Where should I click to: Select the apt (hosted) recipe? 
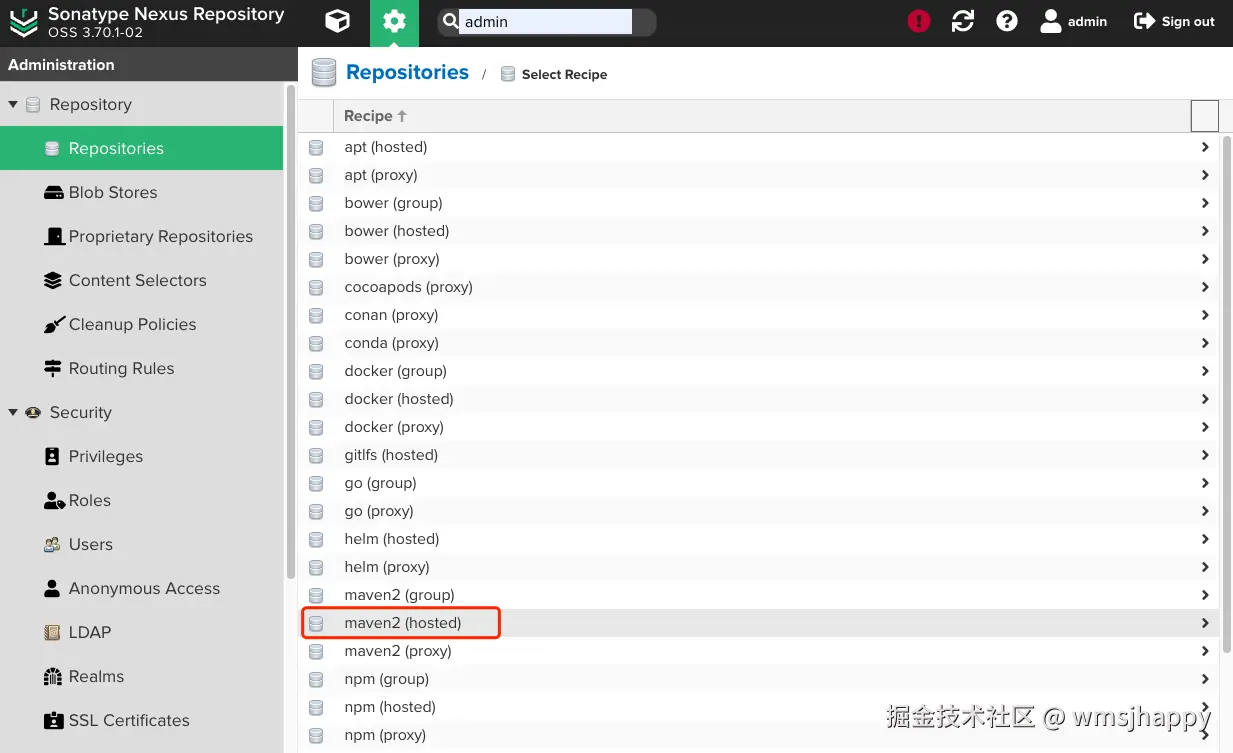tap(759, 147)
